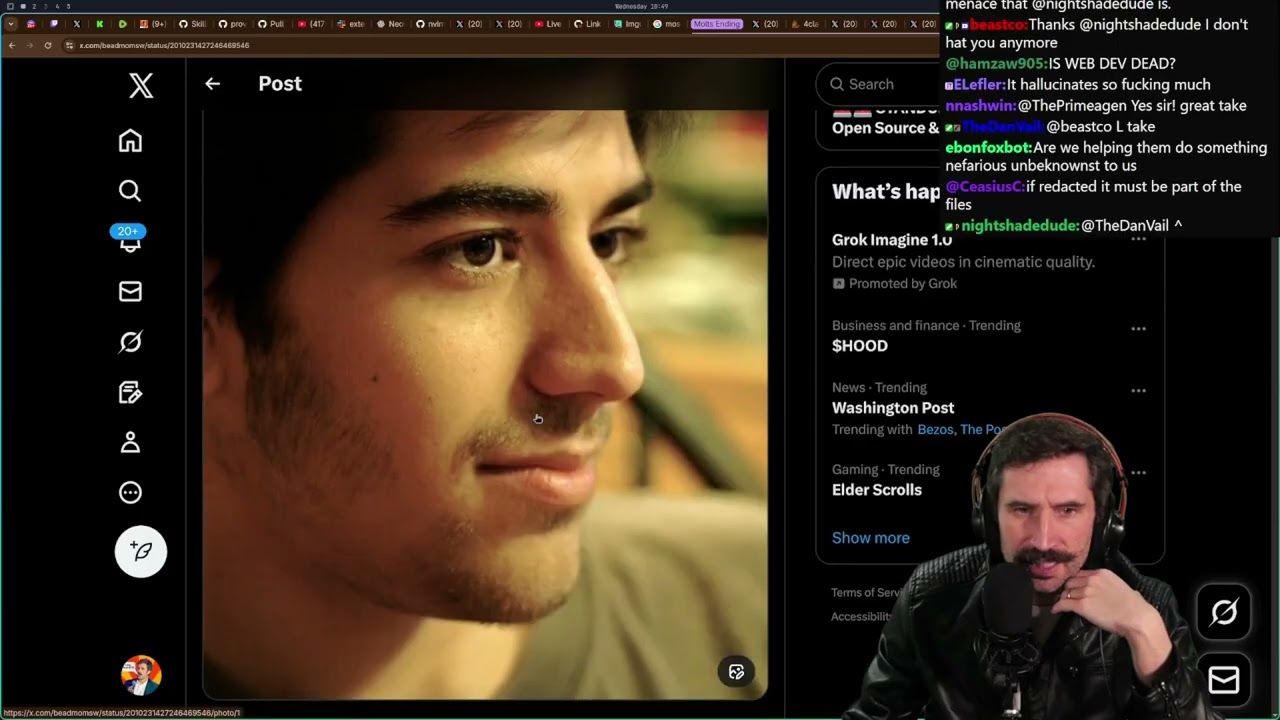This screenshot has height=720, width=1280.
Task: Click the site info icon in address bar
Action: click(69, 45)
